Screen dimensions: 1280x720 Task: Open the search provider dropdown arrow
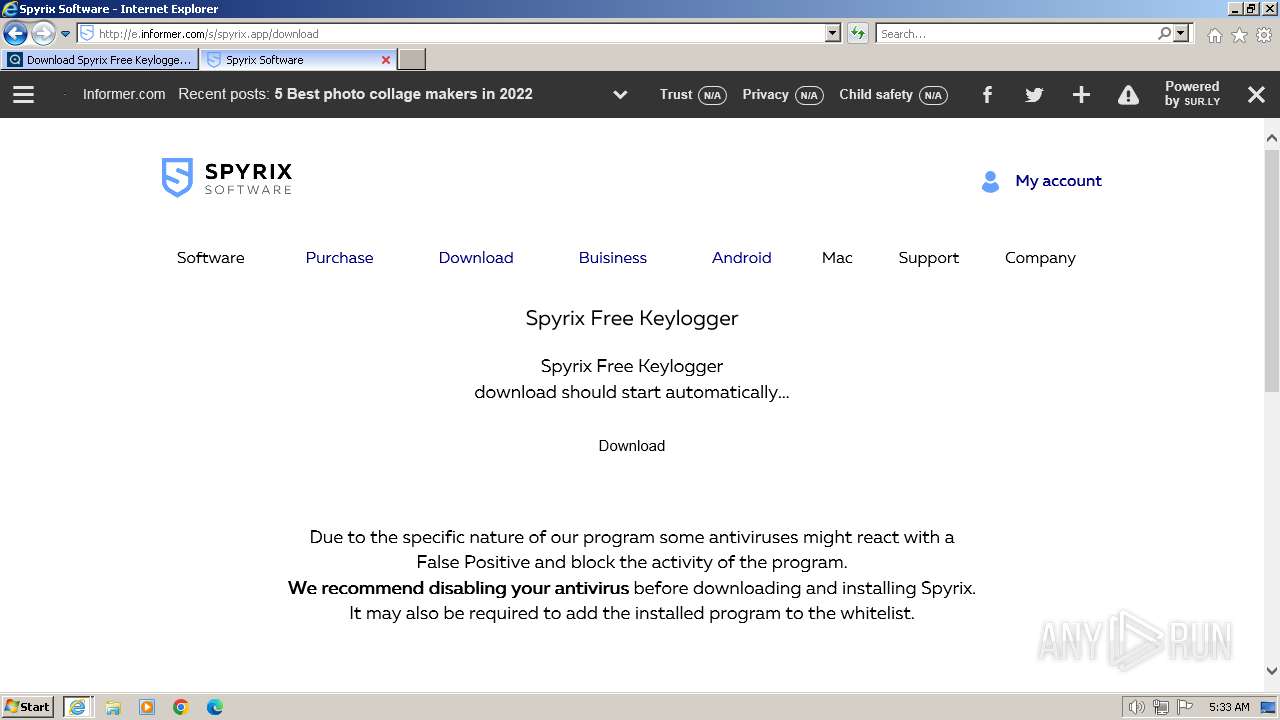[x=1182, y=33]
